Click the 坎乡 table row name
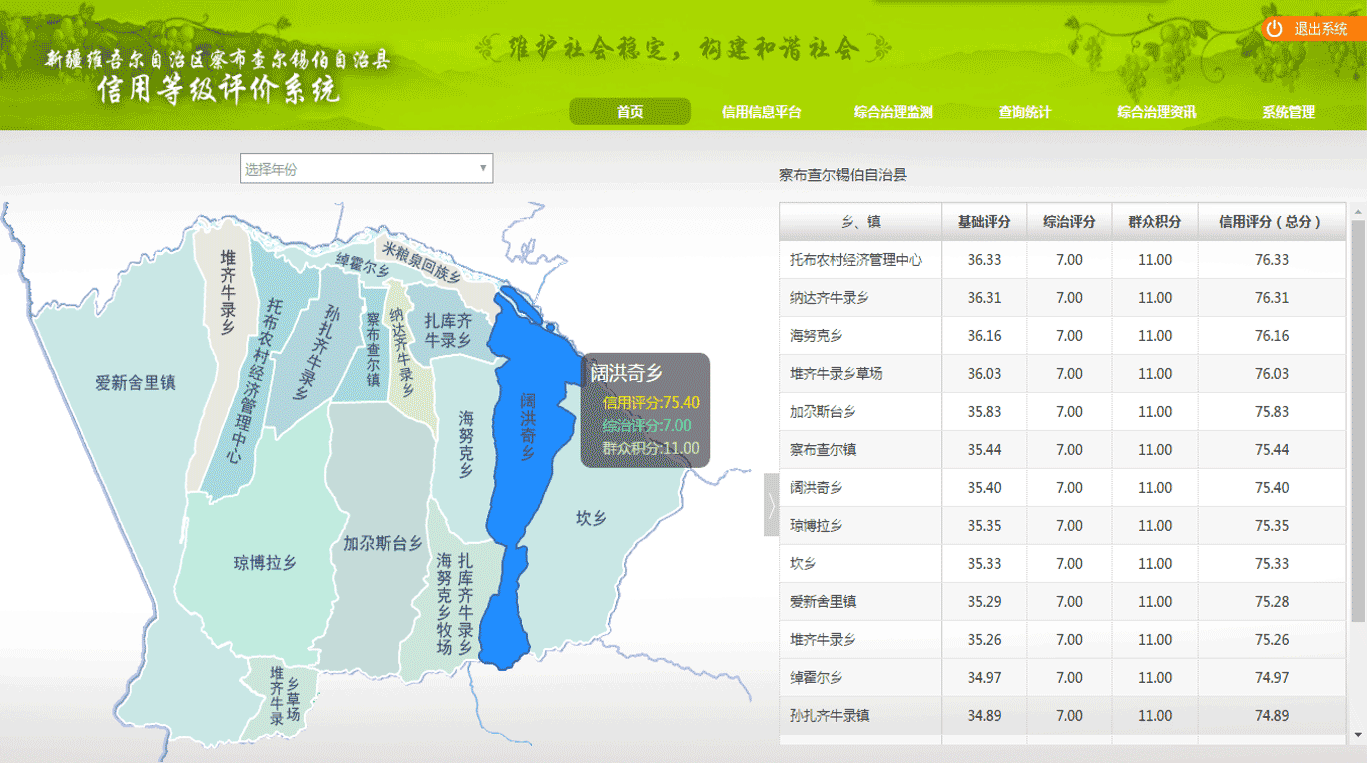Viewport: 1367px width, 763px height. 803,564
